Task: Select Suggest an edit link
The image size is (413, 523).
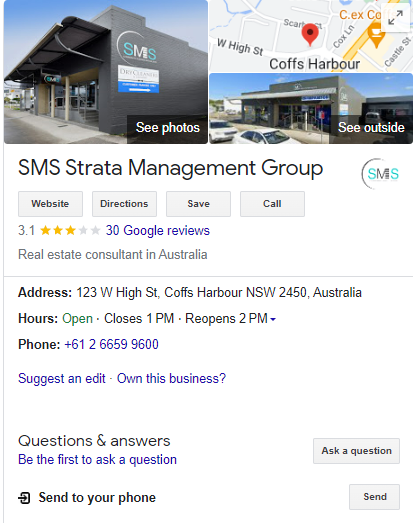Action: (x=62, y=379)
